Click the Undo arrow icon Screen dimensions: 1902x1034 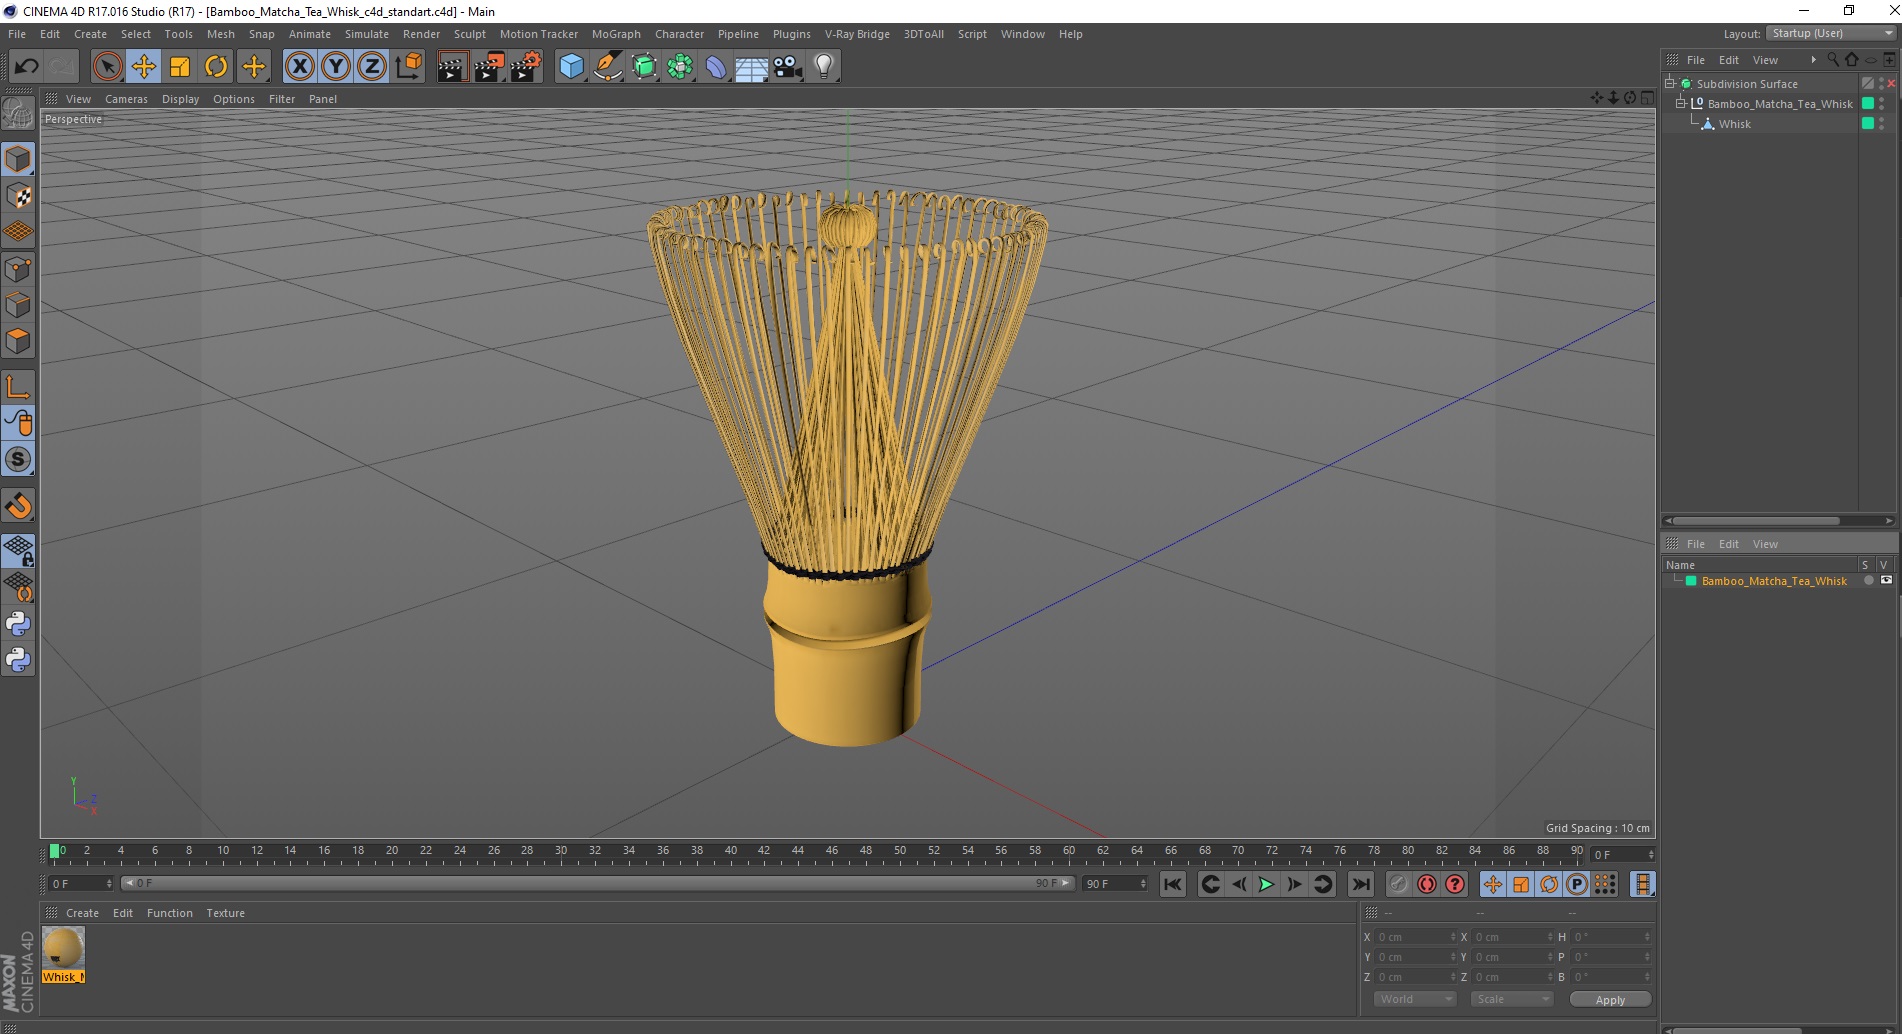pos(26,67)
